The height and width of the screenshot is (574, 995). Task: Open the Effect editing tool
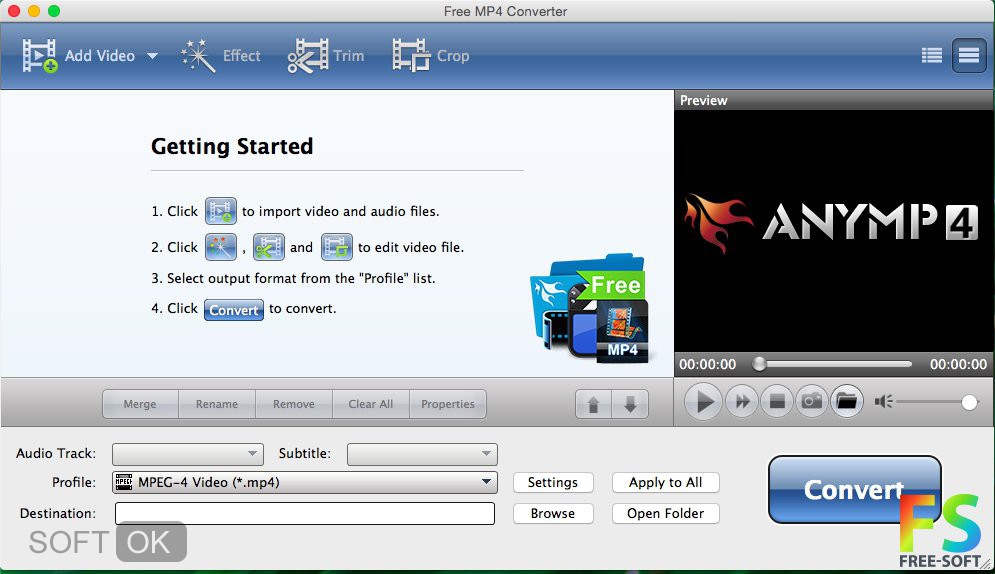(x=220, y=56)
